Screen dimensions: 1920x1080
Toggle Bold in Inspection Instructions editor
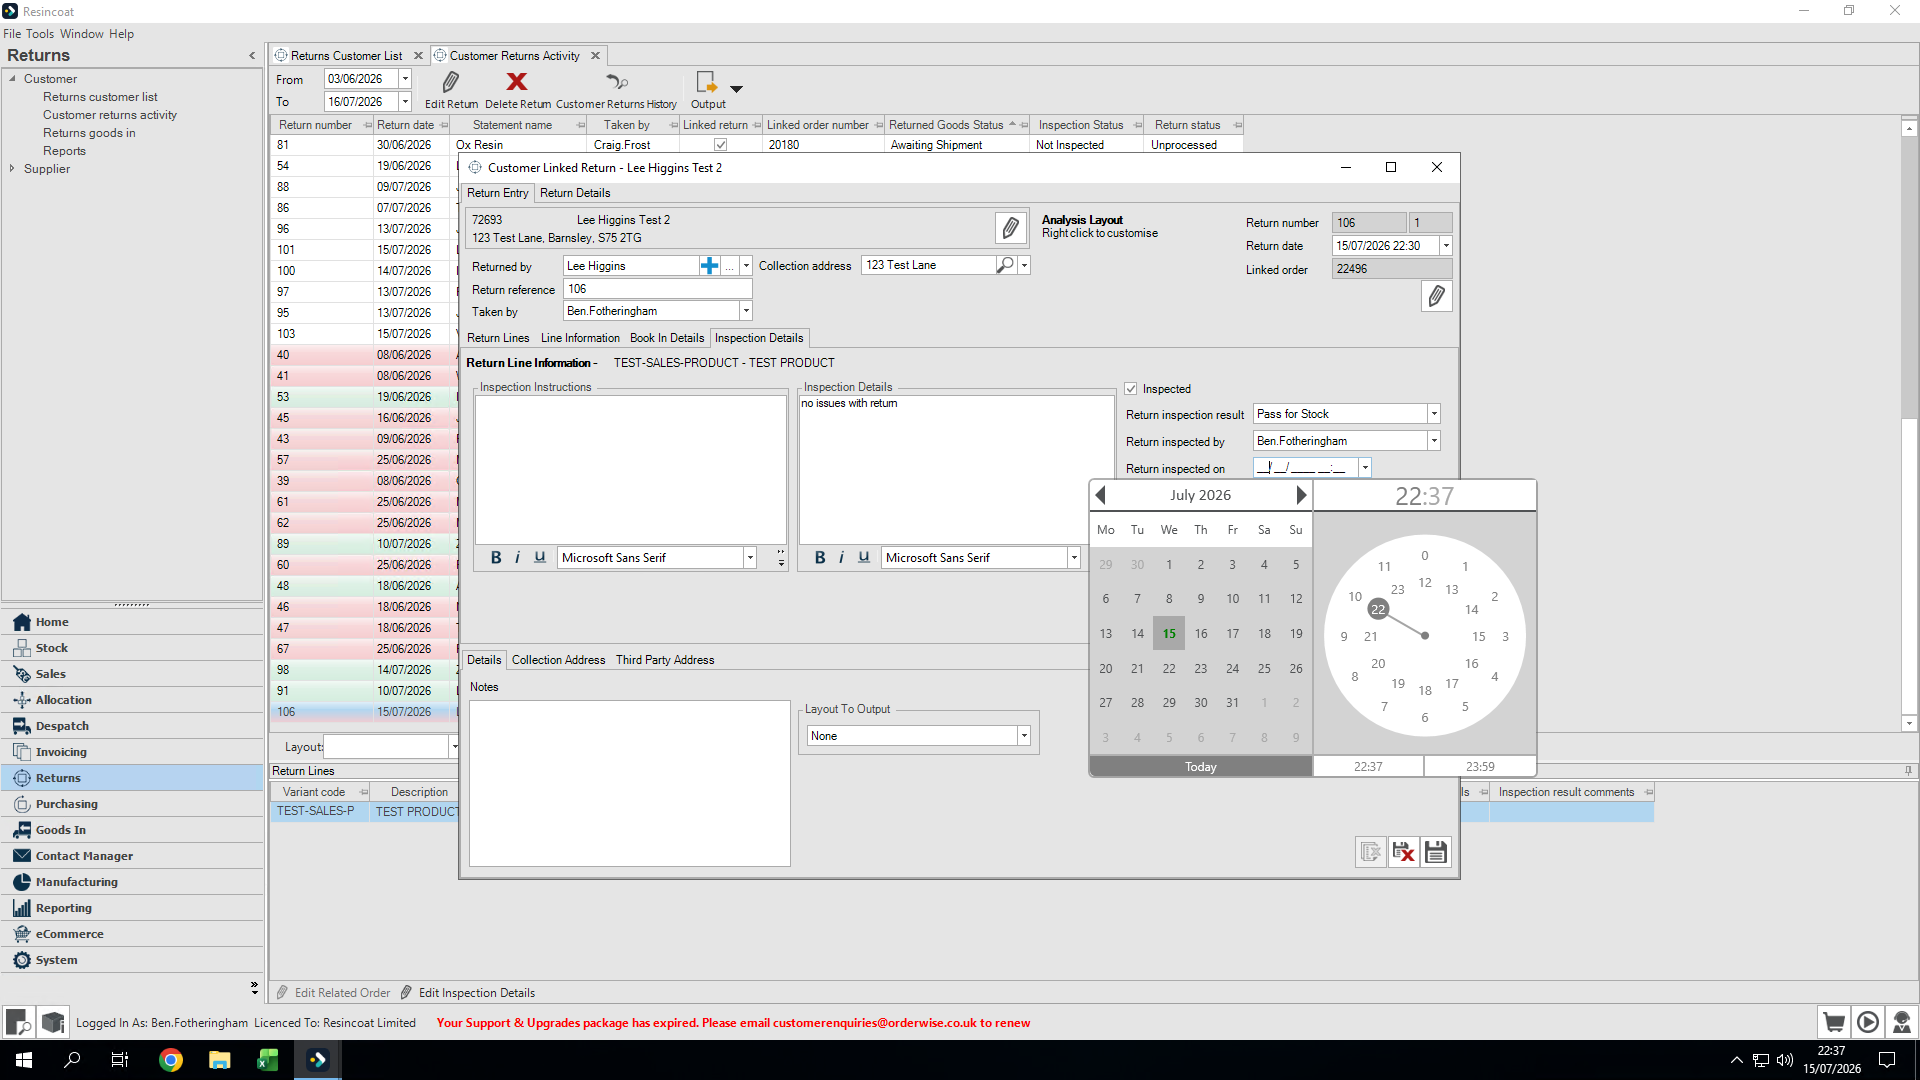(x=496, y=558)
